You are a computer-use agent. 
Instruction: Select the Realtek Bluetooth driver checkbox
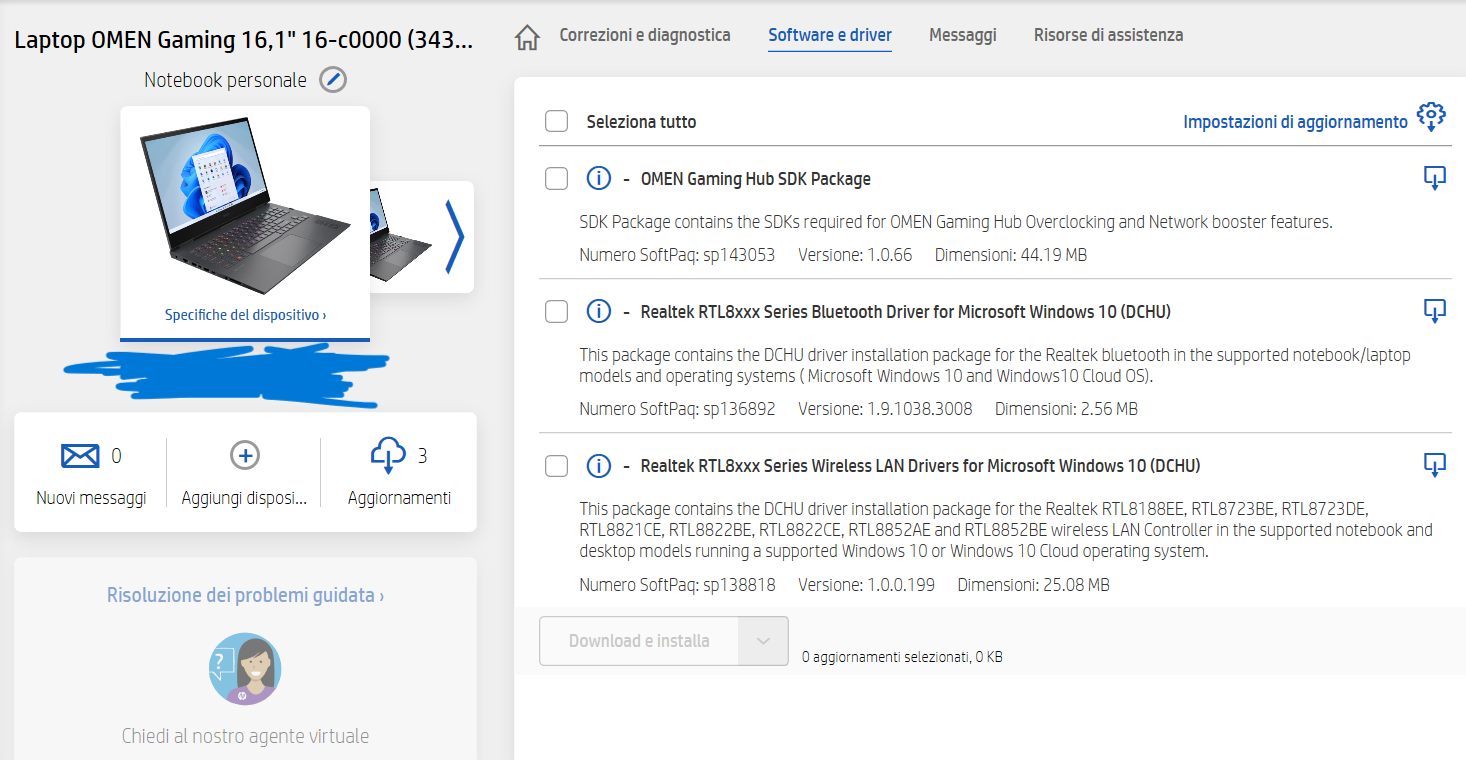tap(556, 311)
